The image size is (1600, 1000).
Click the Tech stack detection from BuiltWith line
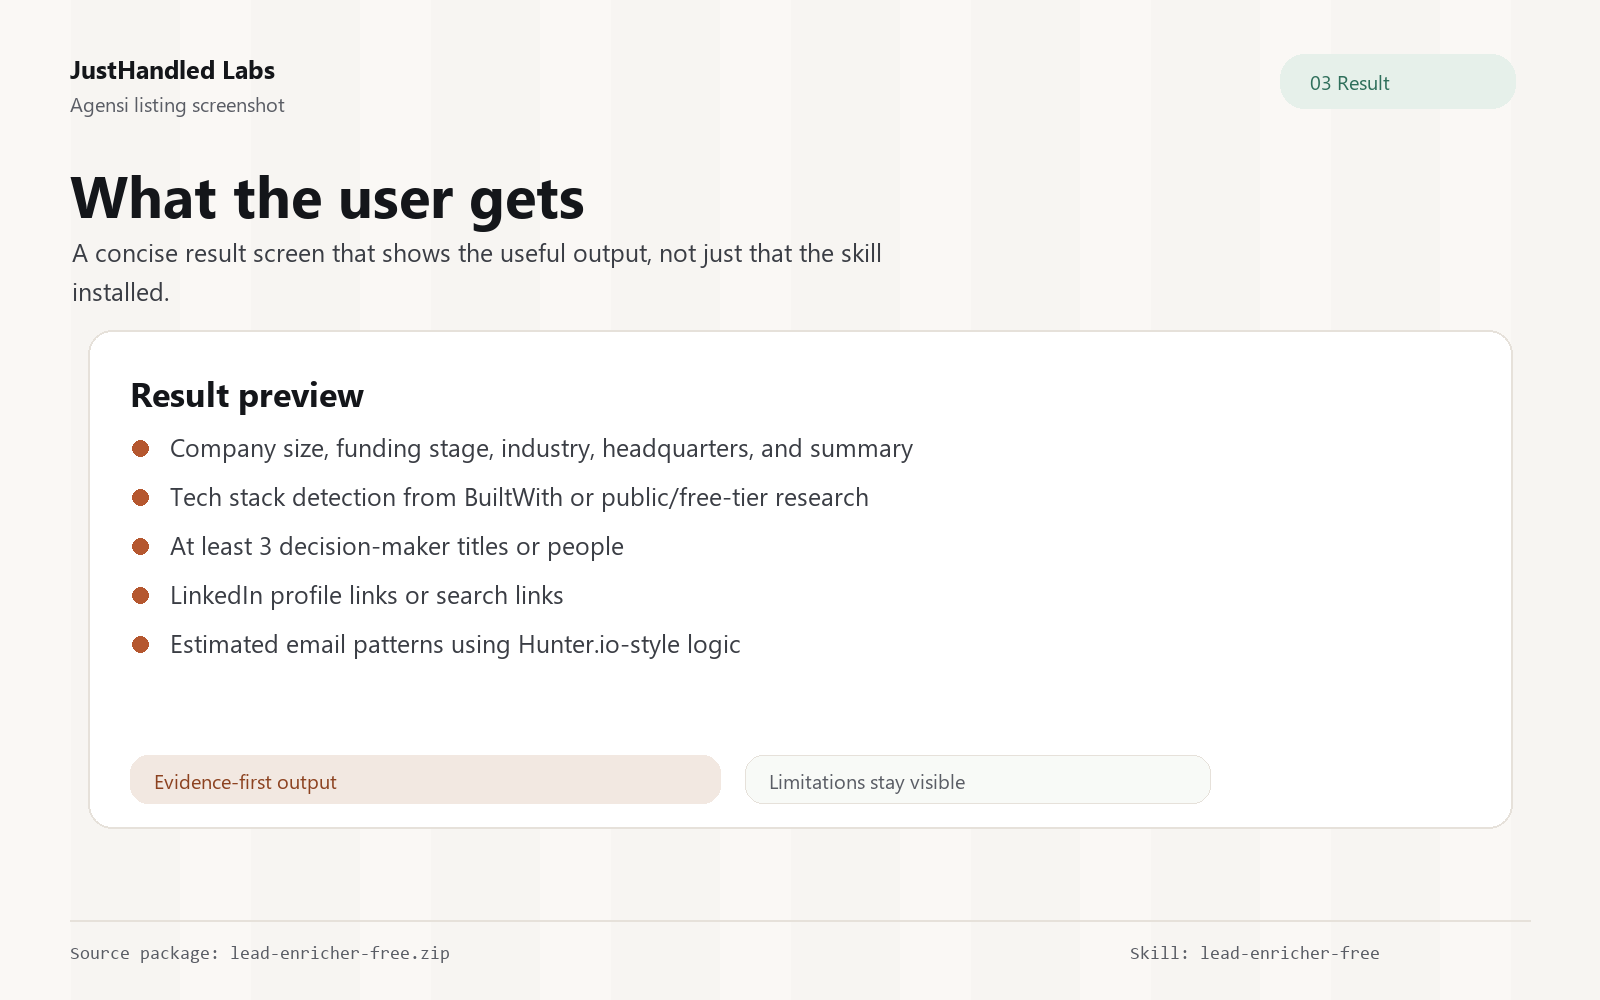pos(519,498)
